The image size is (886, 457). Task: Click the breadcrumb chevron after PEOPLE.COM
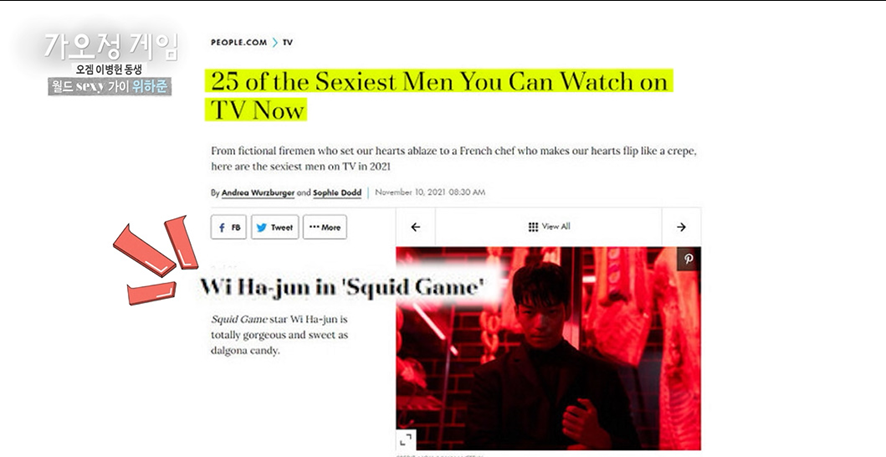pos(275,42)
